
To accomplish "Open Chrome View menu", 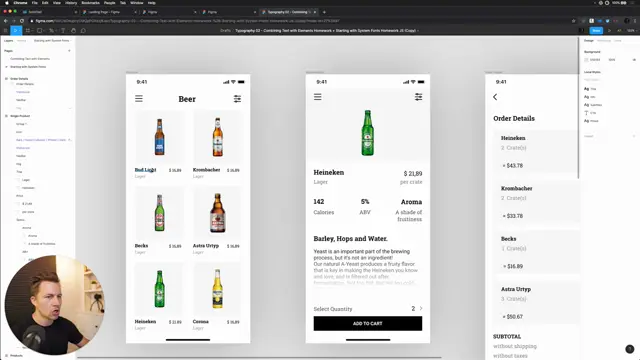I will (x=57, y=3).
